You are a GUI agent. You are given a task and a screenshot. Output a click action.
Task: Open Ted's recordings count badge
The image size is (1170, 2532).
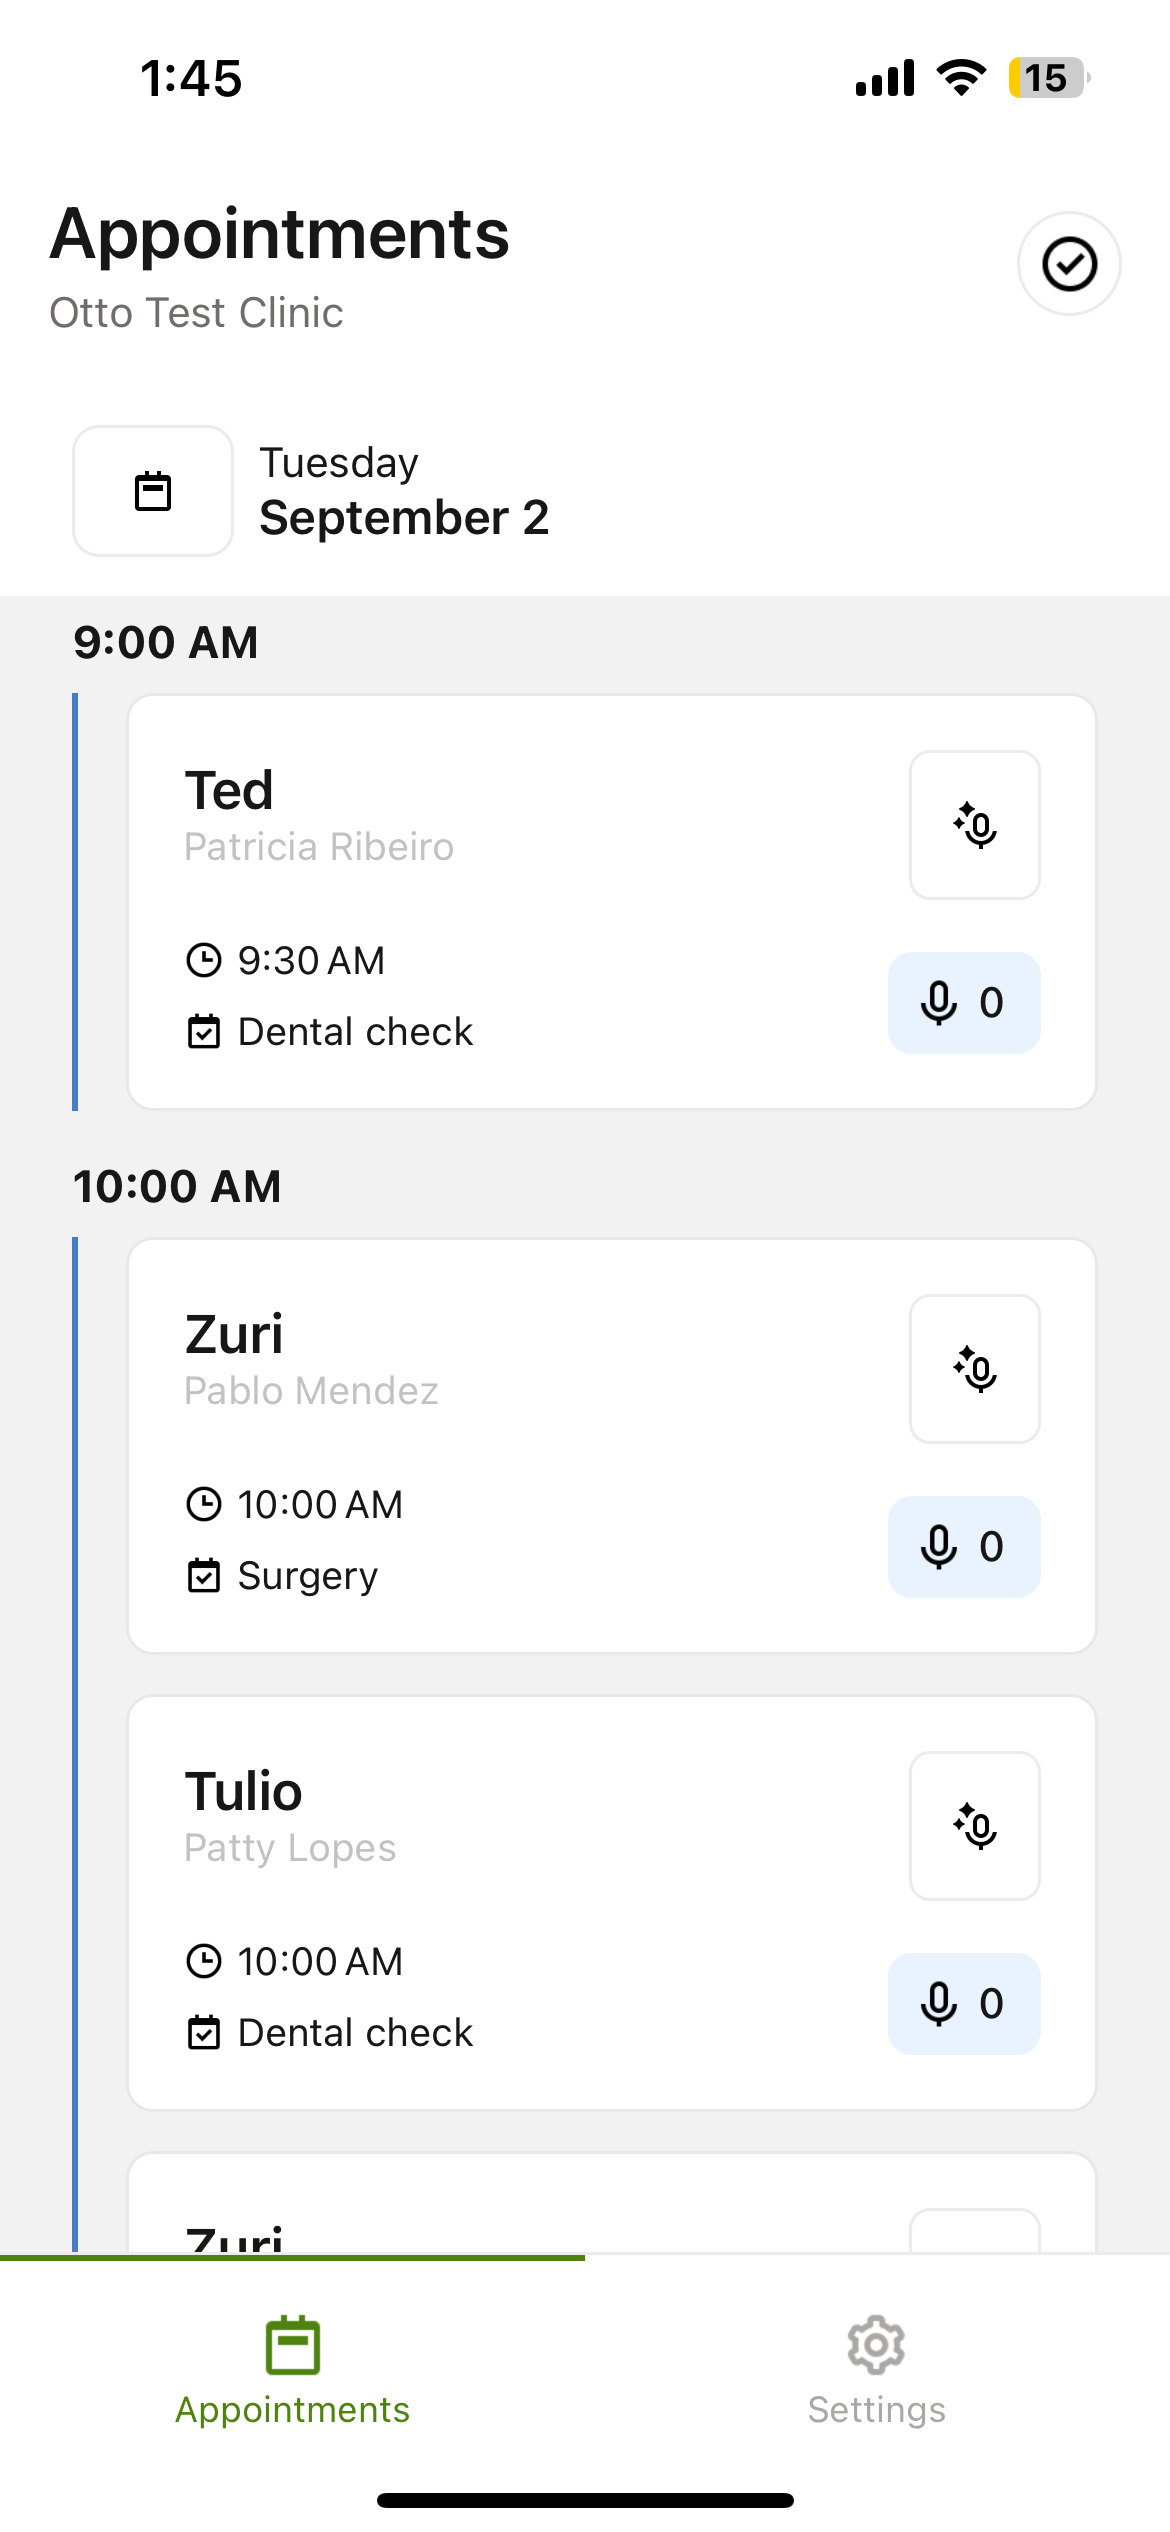[x=963, y=1003]
